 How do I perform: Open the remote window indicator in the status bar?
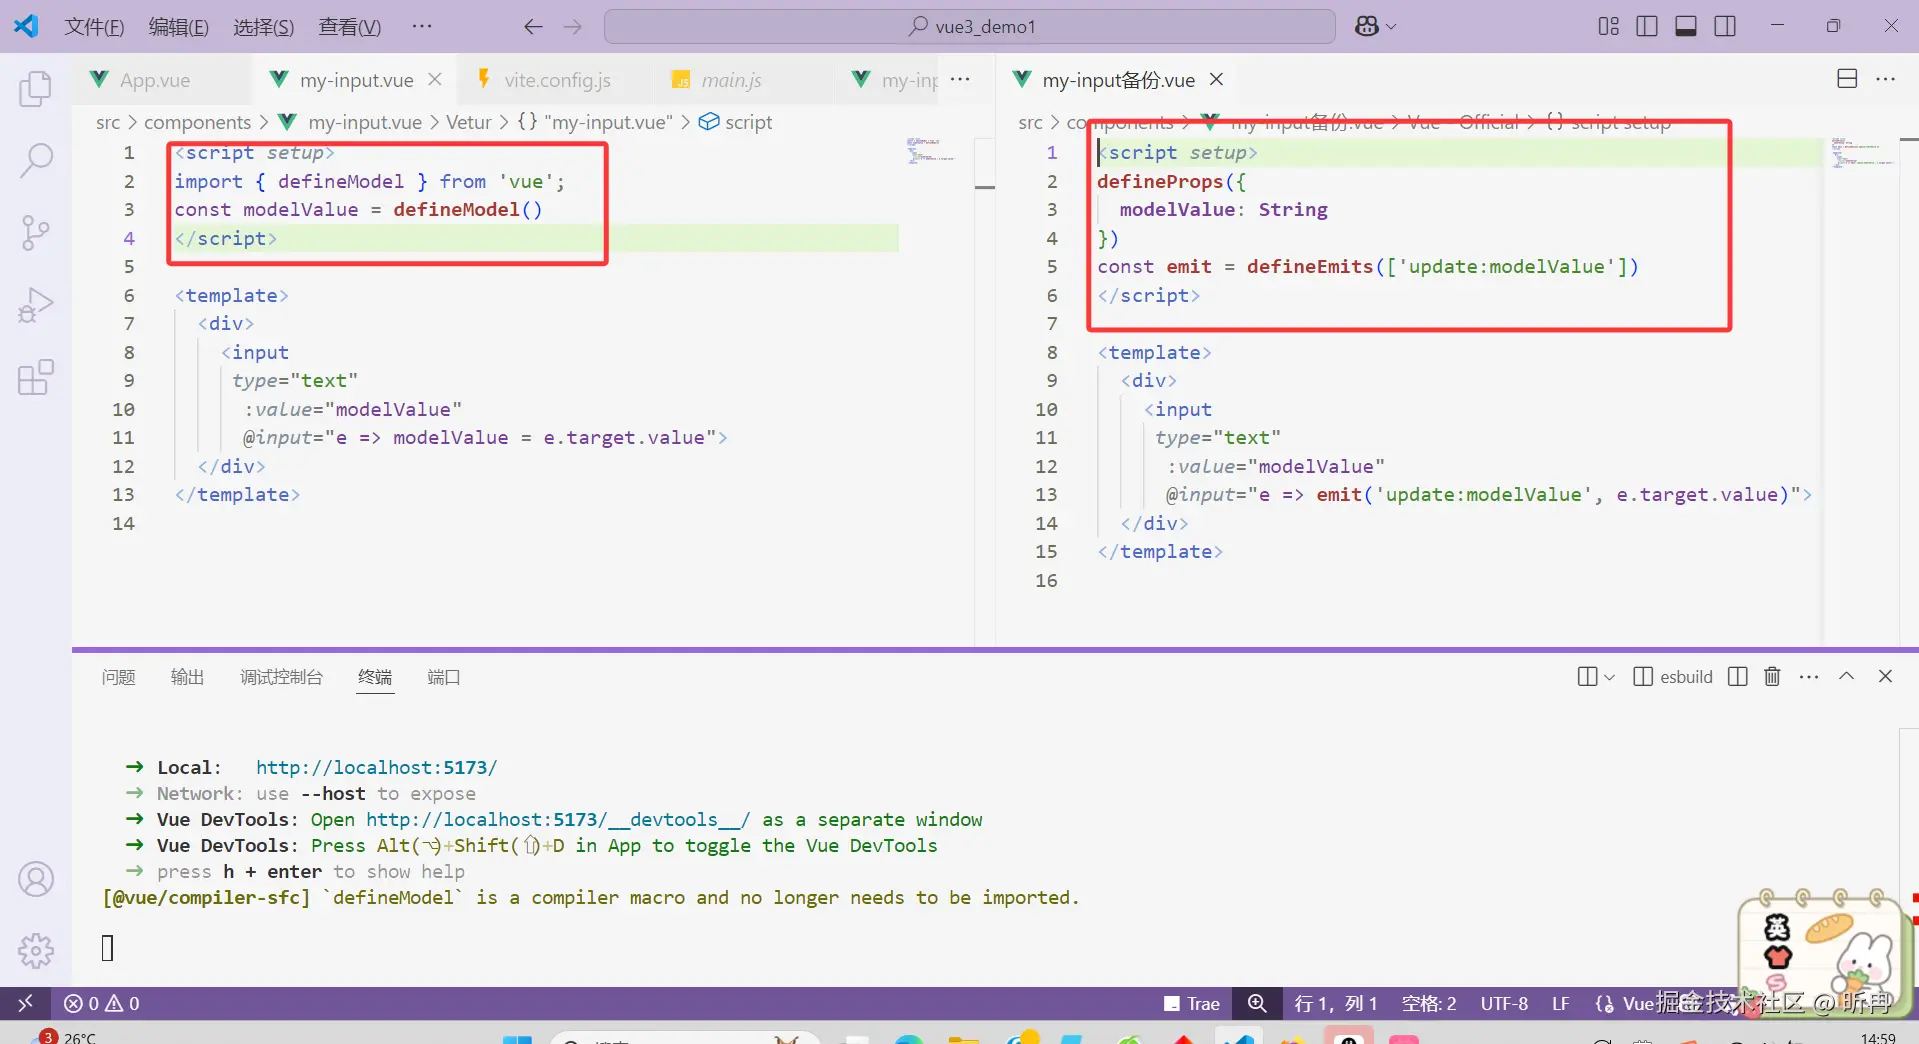26,1003
